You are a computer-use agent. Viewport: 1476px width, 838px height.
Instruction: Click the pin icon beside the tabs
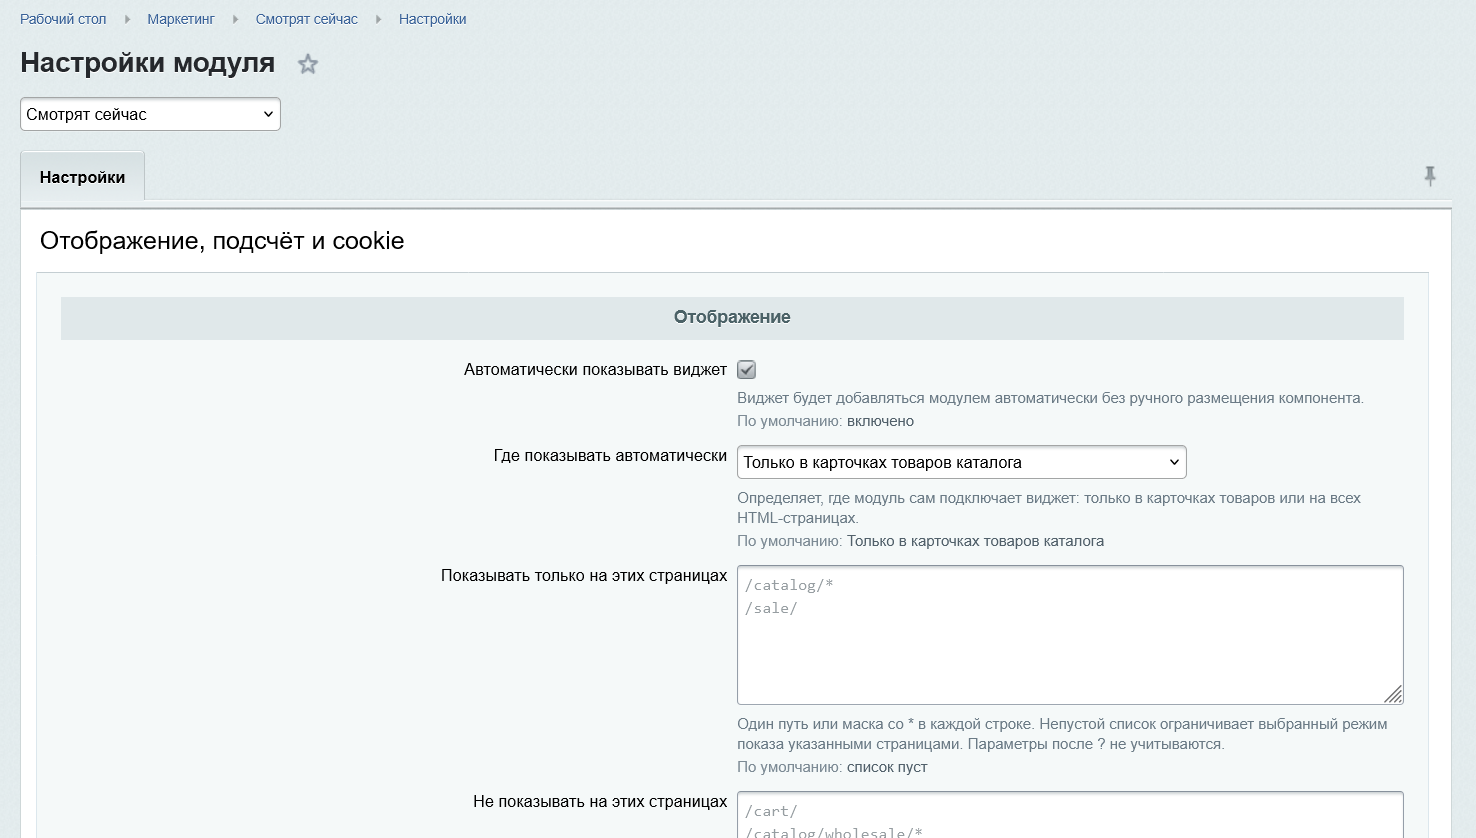point(1430,176)
